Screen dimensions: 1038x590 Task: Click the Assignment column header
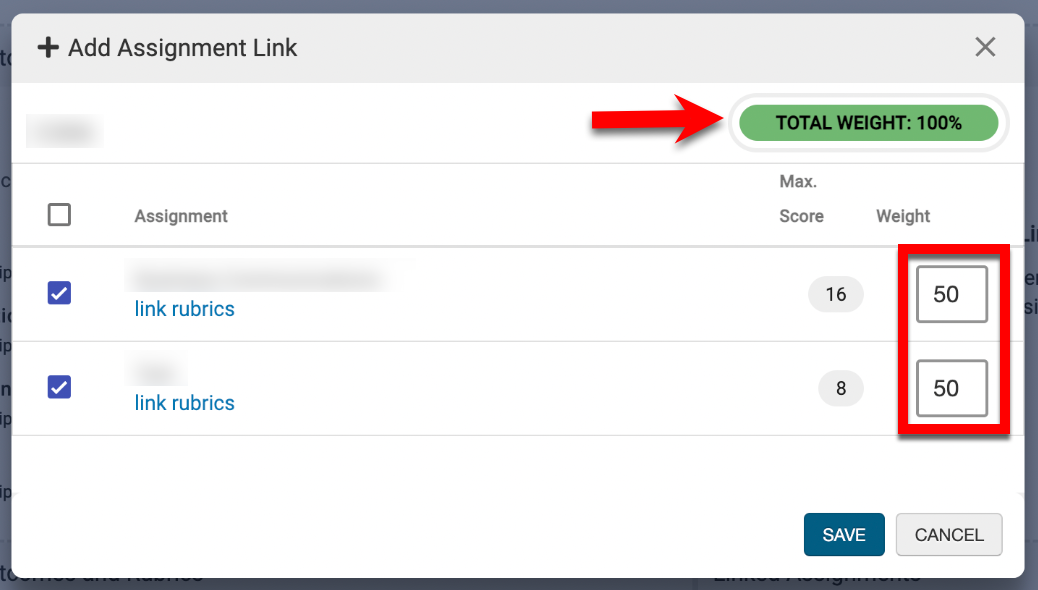point(181,216)
